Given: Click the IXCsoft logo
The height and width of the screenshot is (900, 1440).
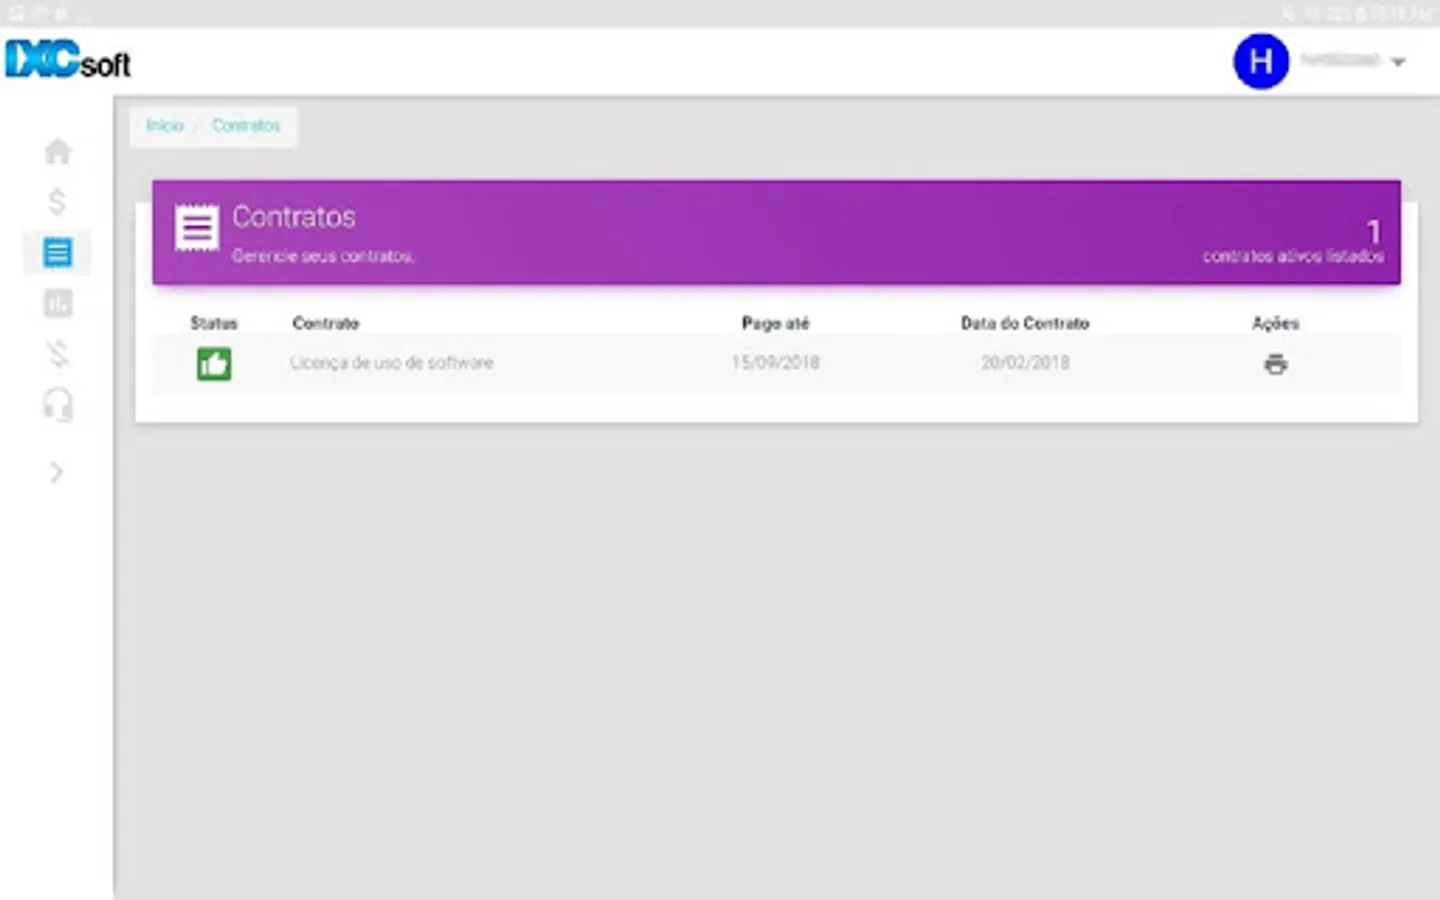Looking at the screenshot, I should click(x=68, y=60).
